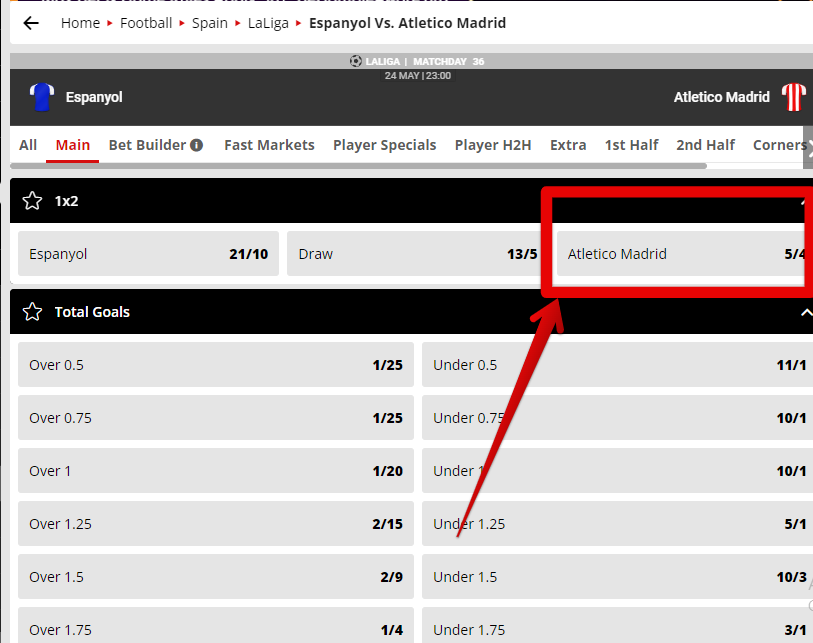Select Over 1.75 goals at 1/4
The width and height of the screenshot is (813, 643).
coord(216,625)
